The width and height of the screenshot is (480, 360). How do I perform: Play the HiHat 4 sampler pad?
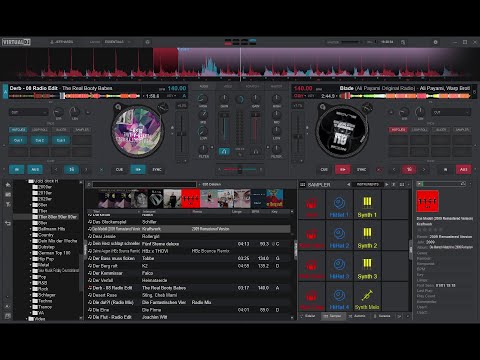coord(339,297)
